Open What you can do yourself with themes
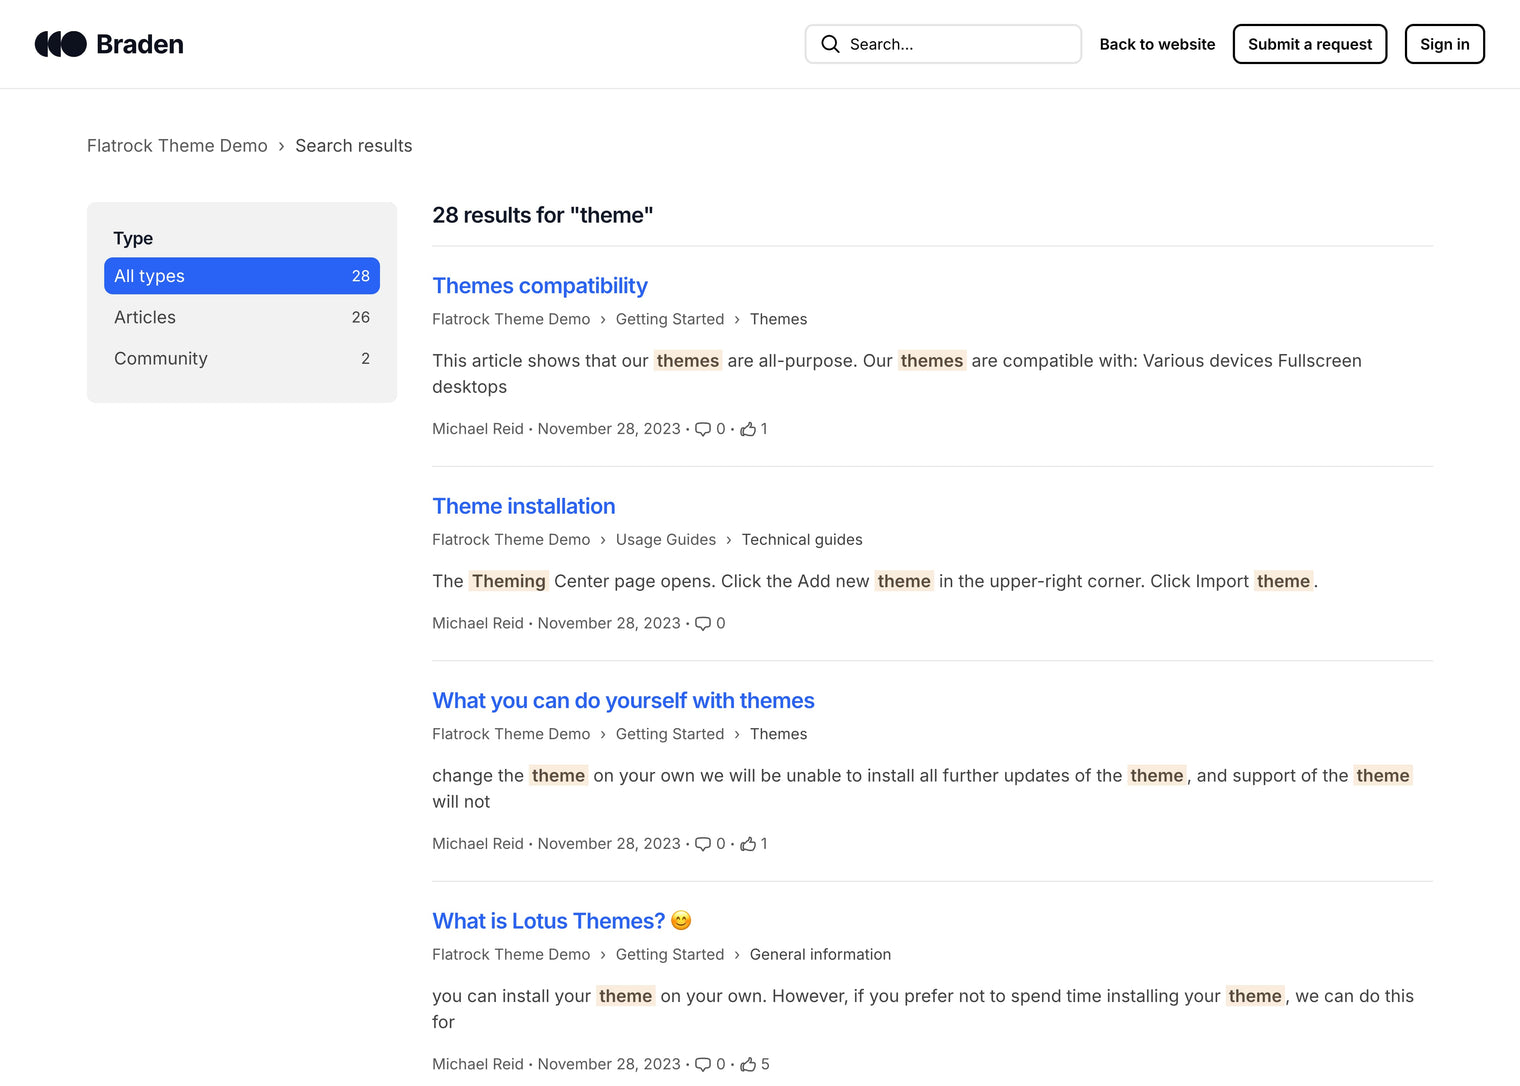 pos(623,700)
